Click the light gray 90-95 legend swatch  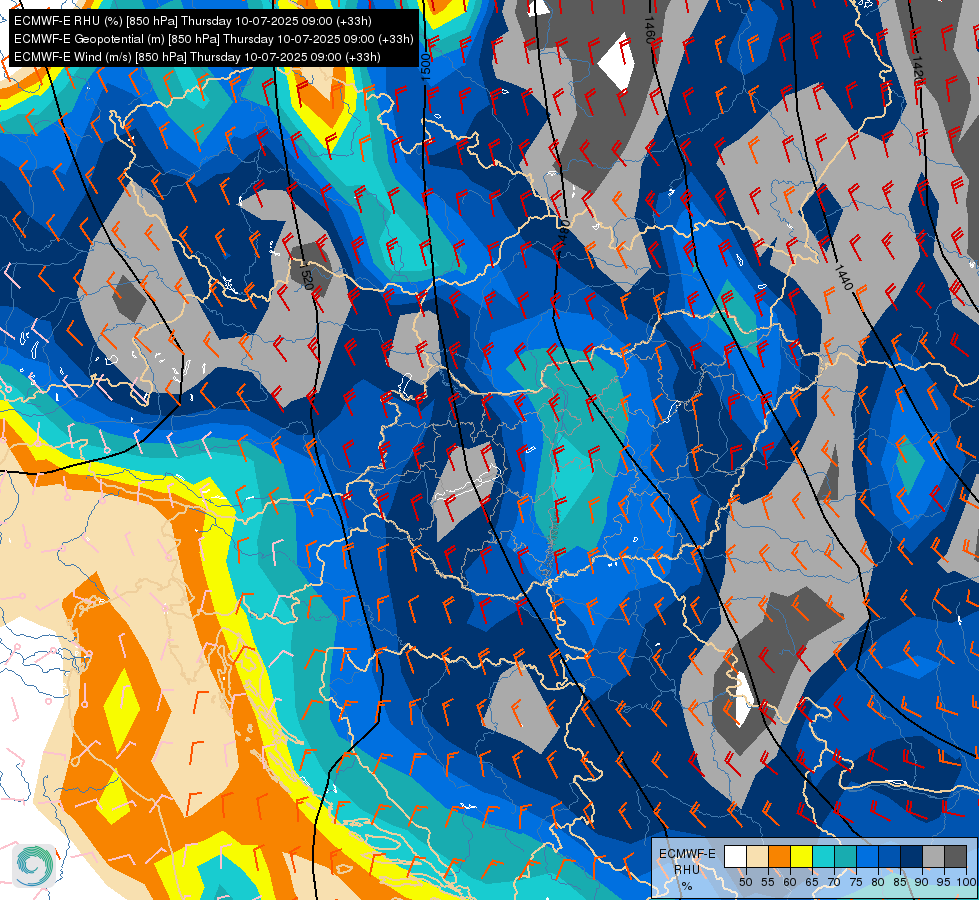coord(933,856)
